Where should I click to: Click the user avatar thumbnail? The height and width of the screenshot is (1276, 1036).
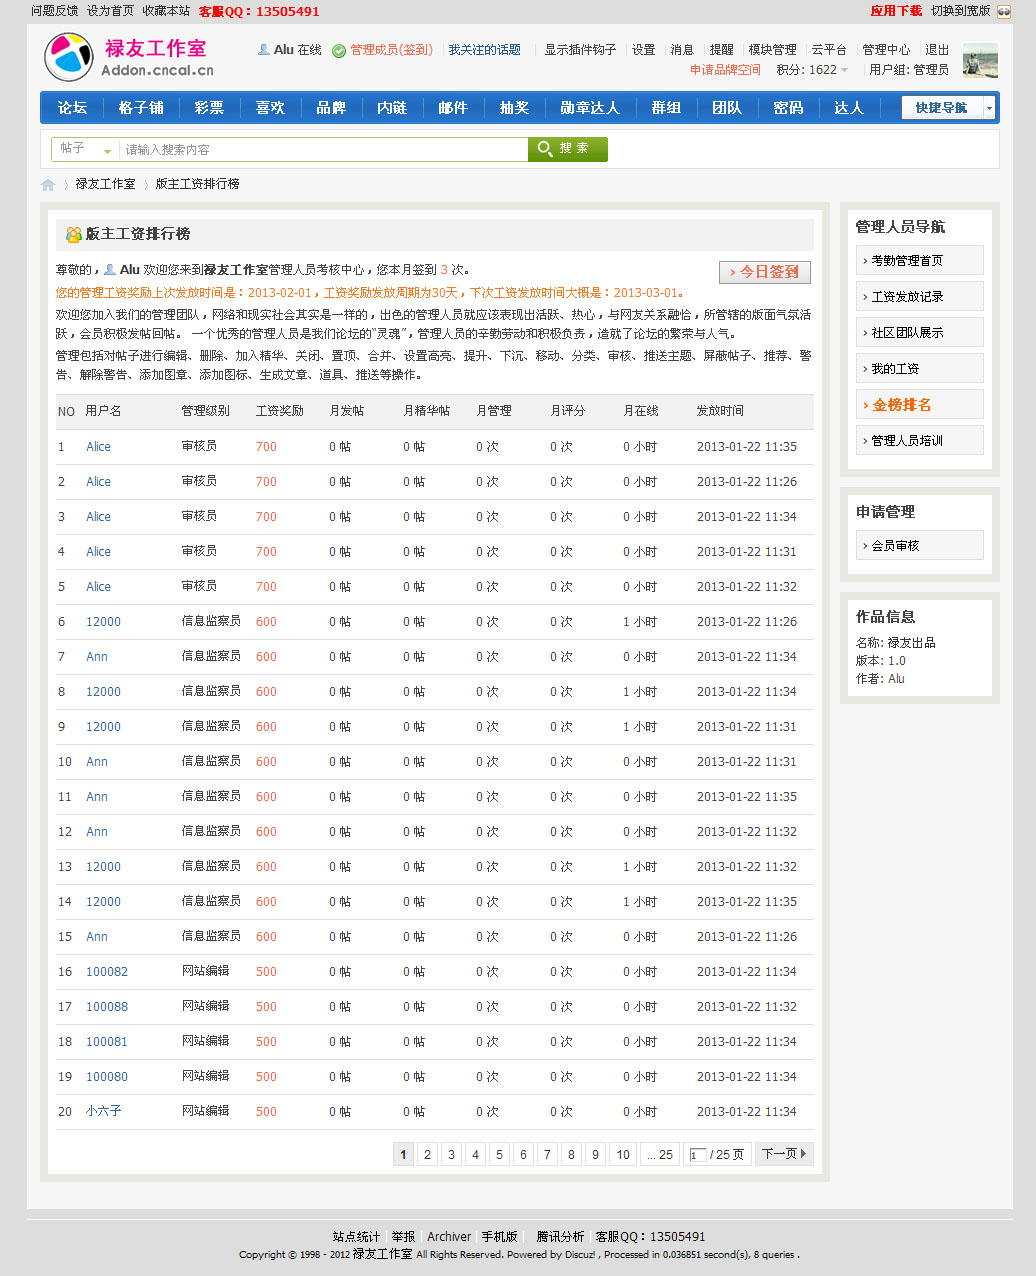(979, 61)
